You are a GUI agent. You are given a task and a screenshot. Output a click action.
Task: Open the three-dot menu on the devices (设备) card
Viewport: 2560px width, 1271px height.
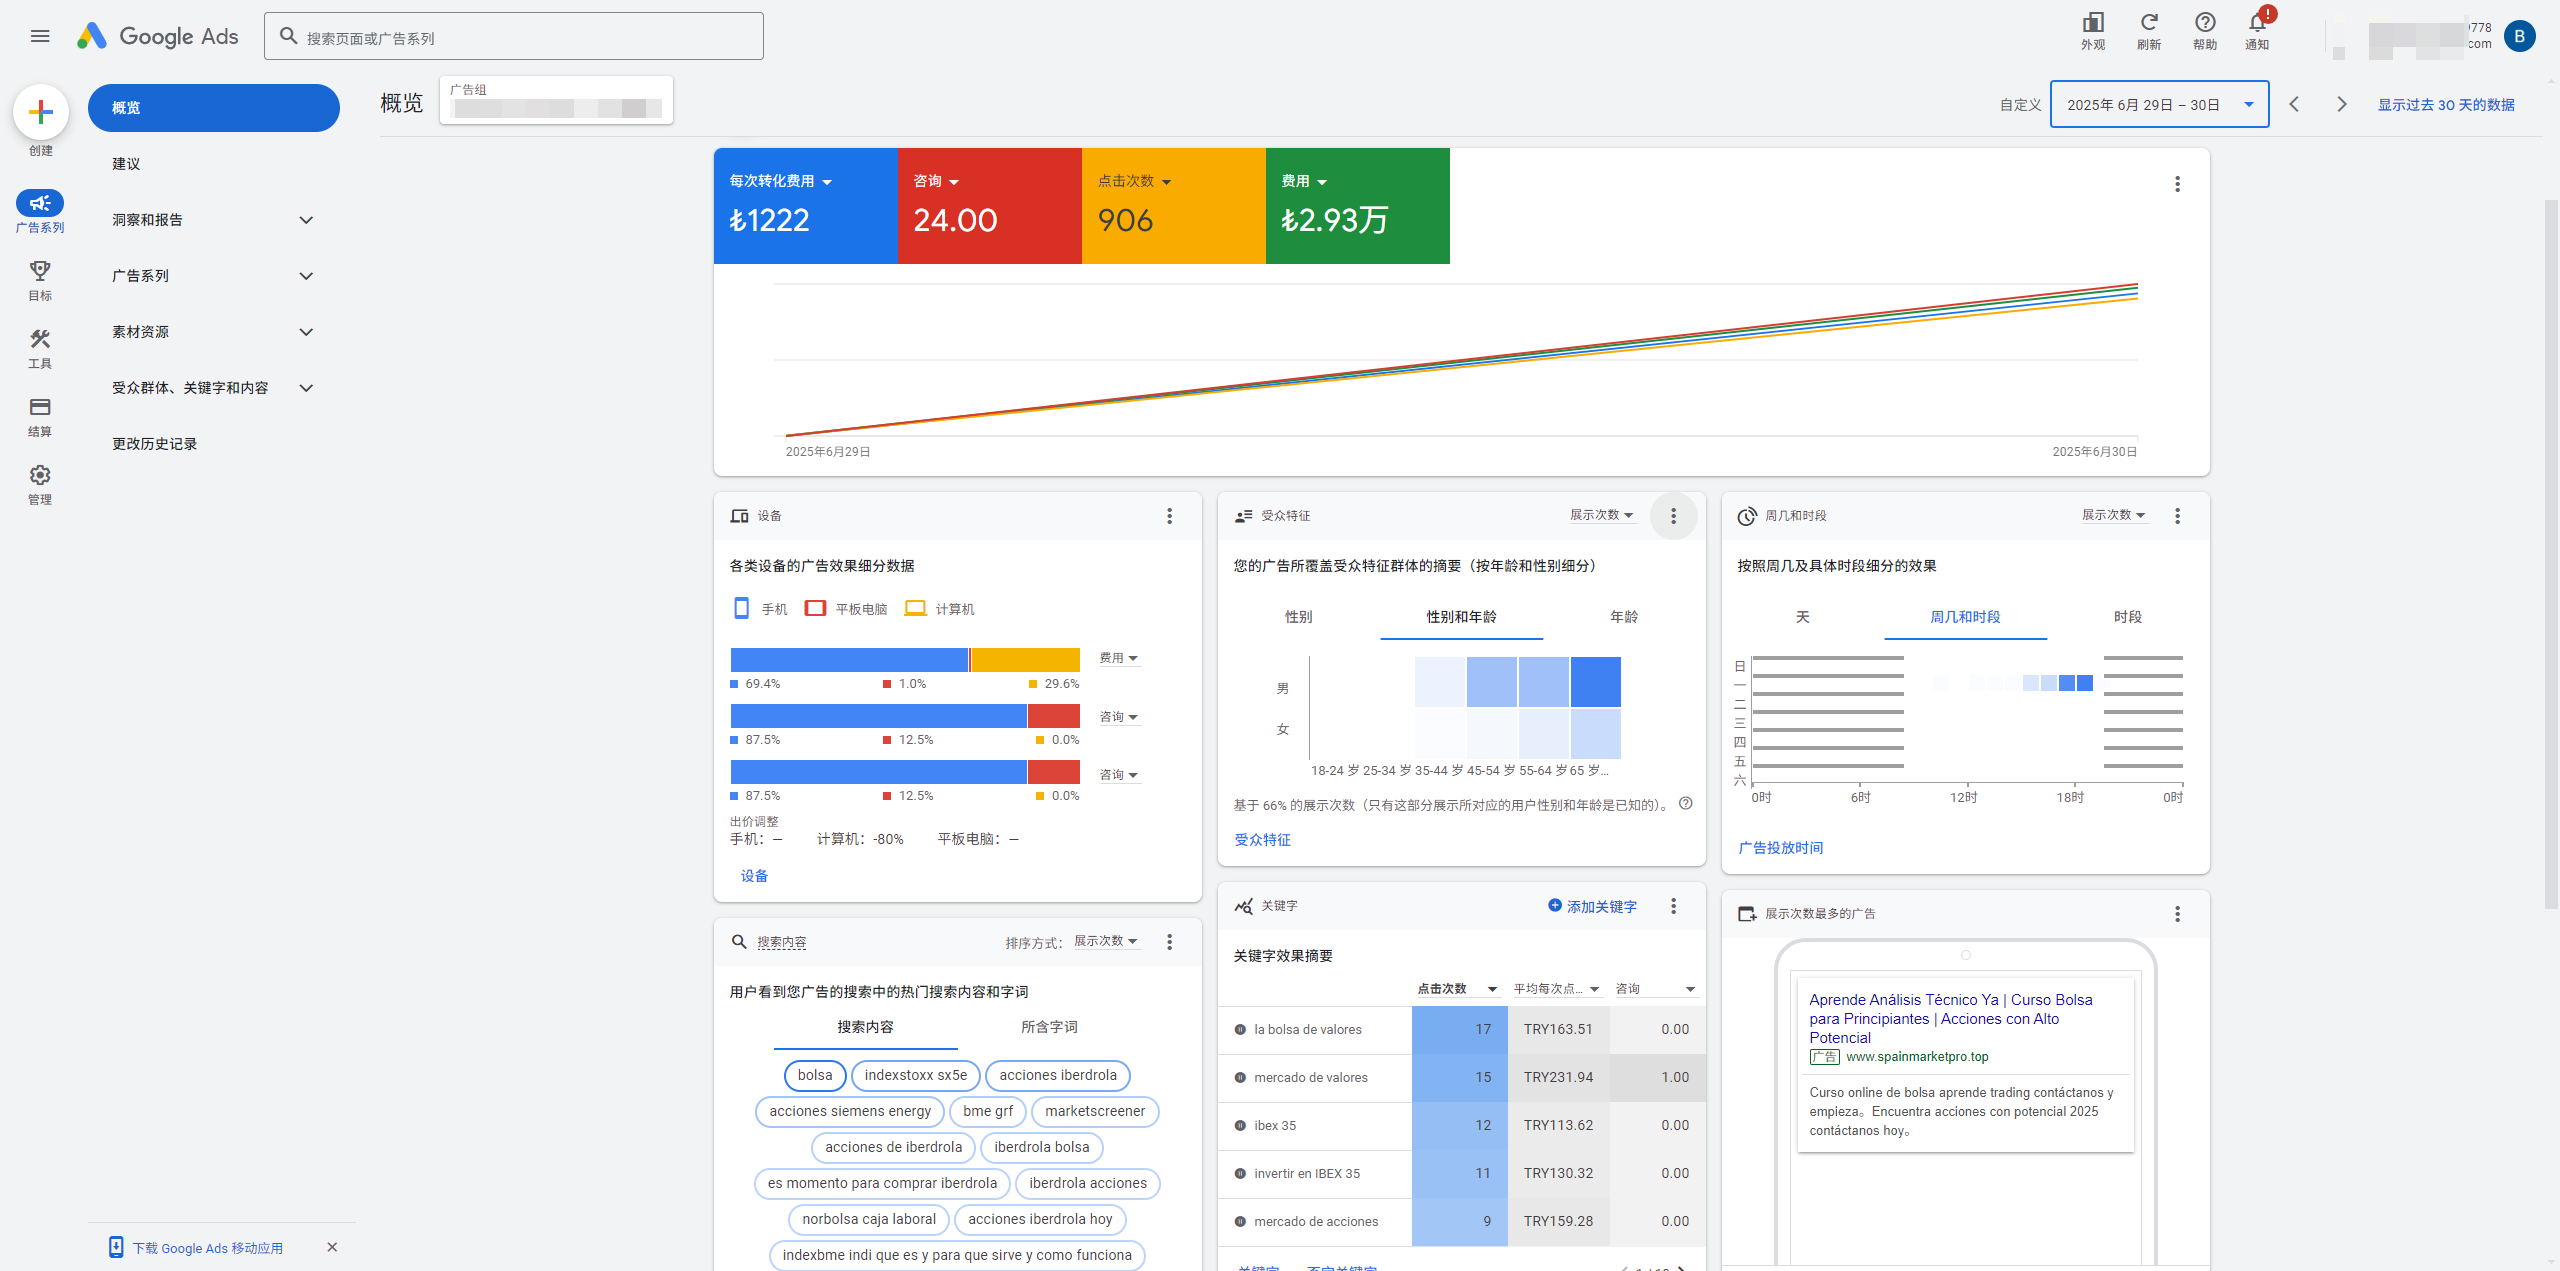pyautogui.click(x=1169, y=516)
